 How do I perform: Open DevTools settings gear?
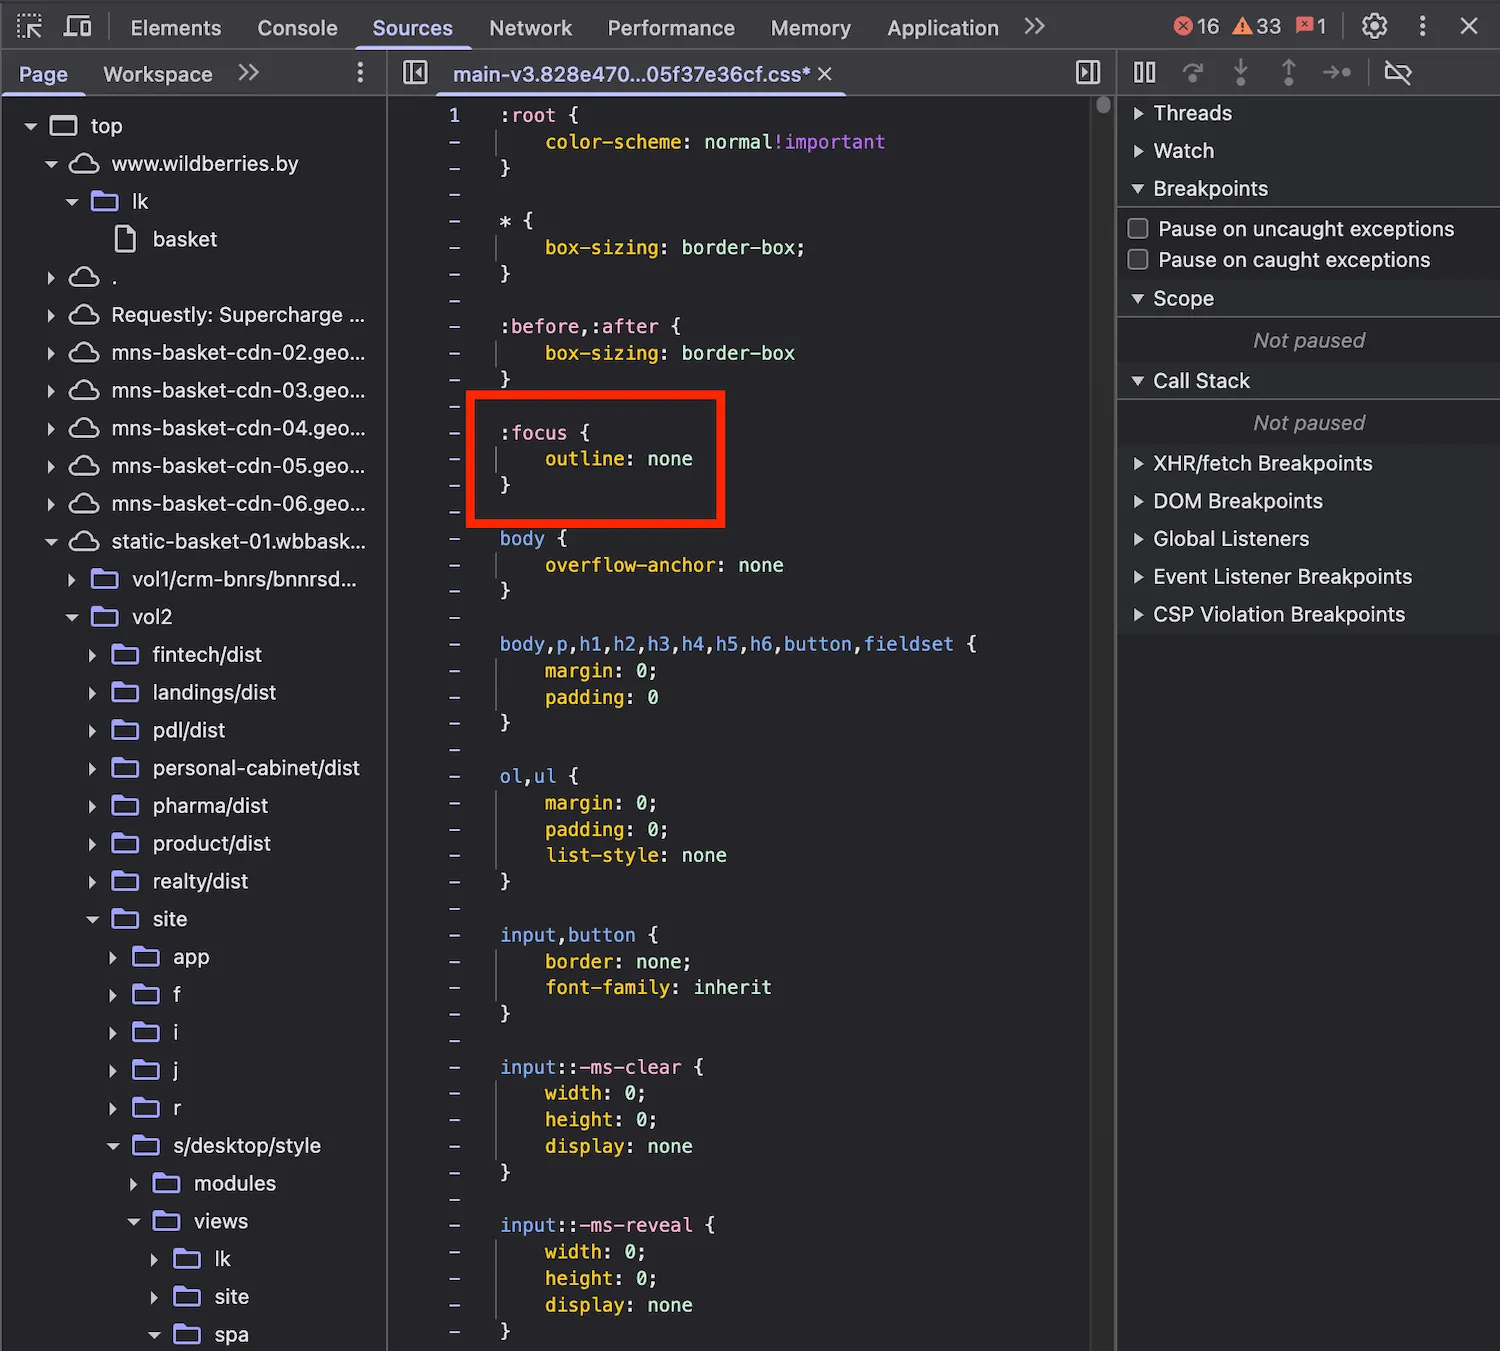(x=1374, y=27)
